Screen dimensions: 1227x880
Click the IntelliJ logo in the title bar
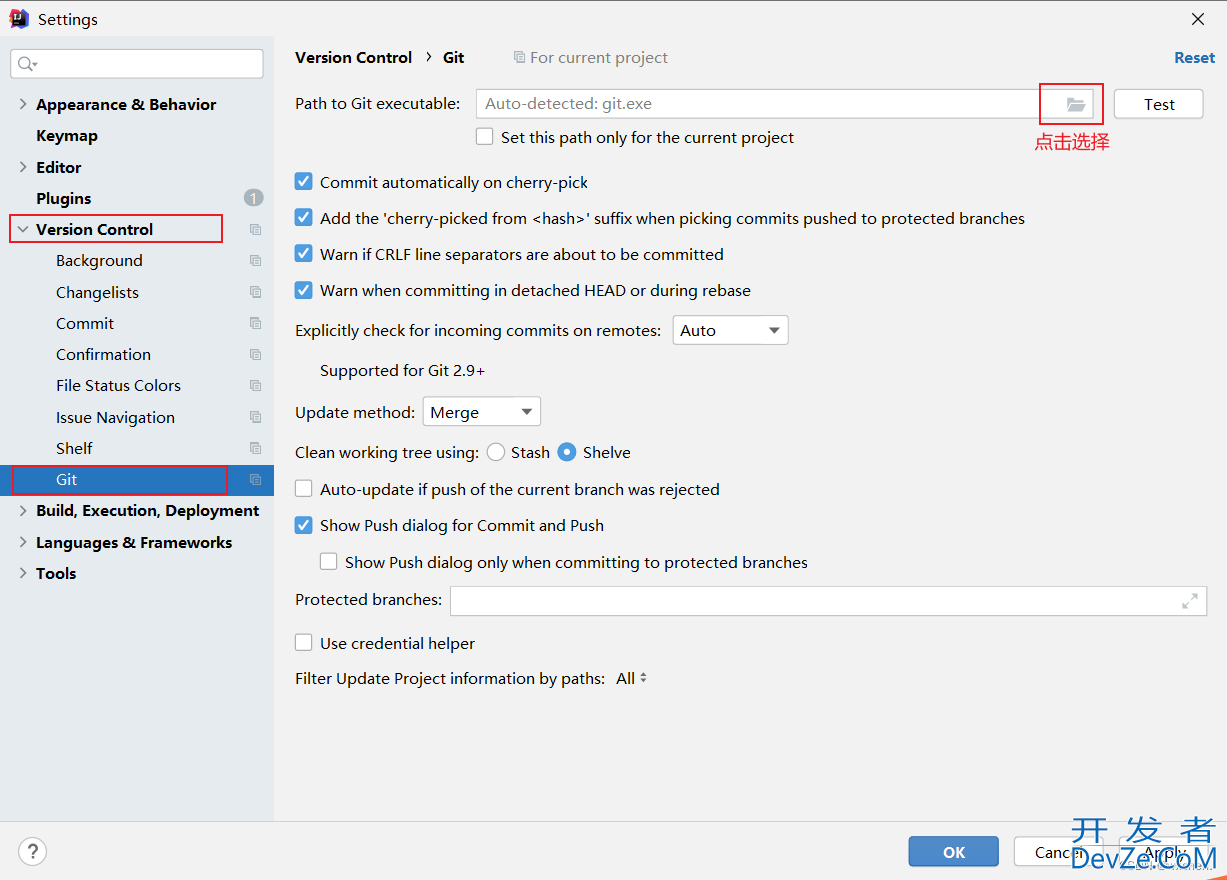(x=19, y=19)
